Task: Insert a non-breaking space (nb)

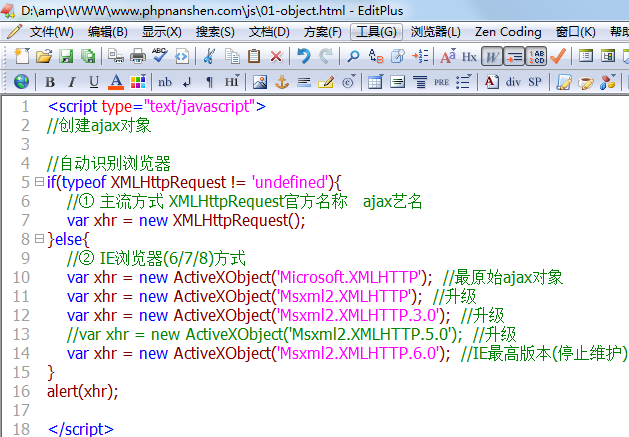Action: pyautogui.click(x=165, y=82)
